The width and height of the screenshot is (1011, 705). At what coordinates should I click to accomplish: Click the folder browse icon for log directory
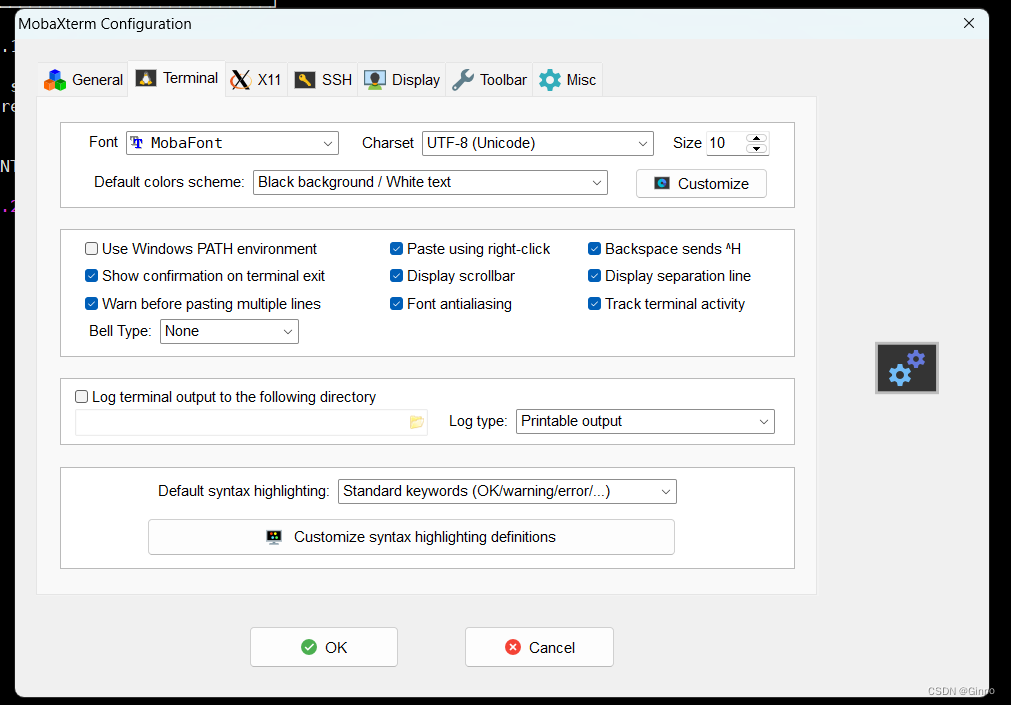tap(417, 422)
